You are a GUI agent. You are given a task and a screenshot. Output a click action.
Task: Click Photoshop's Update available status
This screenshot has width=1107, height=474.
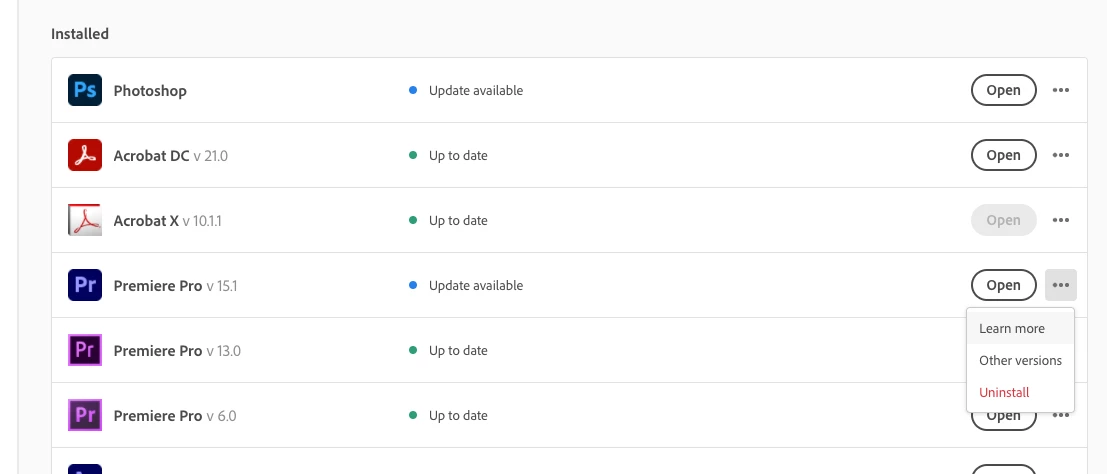click(466, 90)
